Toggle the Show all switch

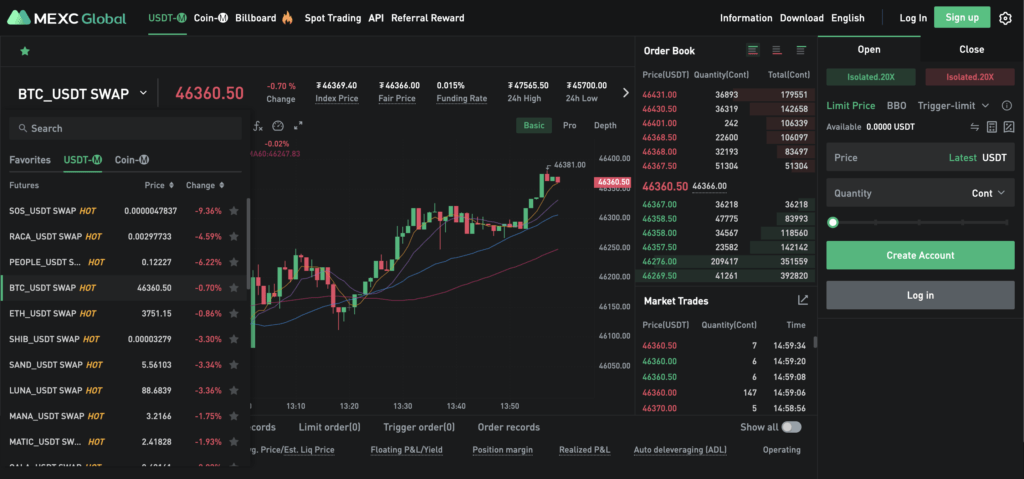(791, 427)
